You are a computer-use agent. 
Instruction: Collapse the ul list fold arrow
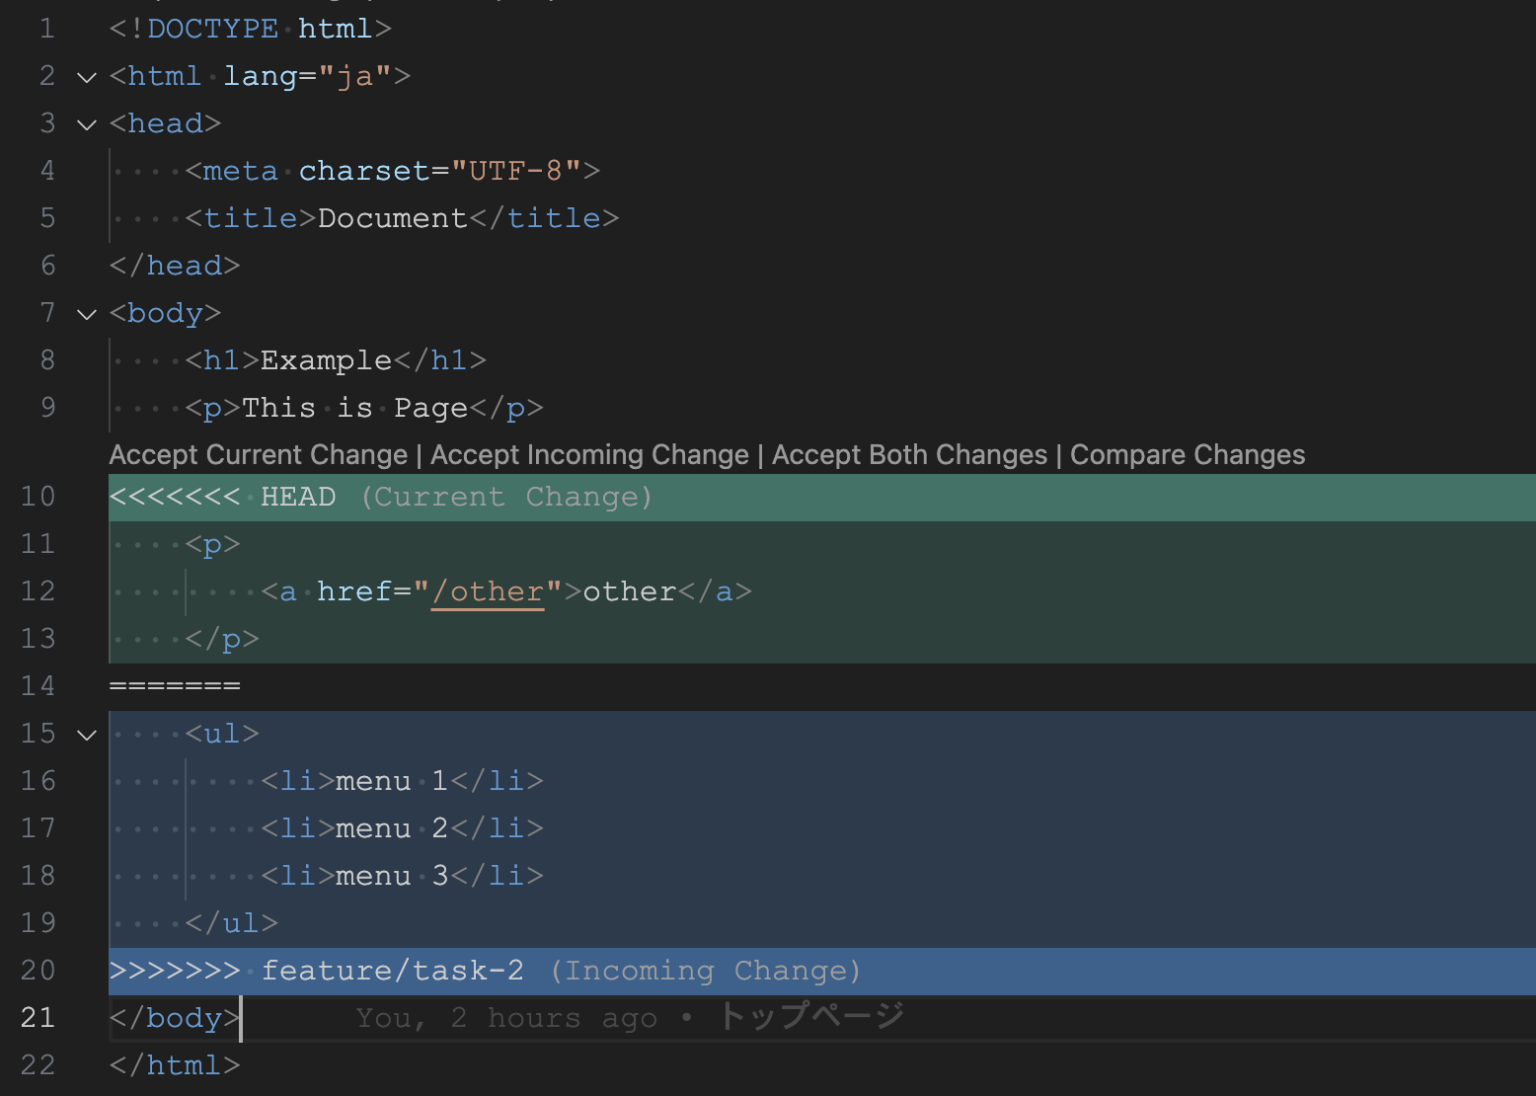coord(86,734)
